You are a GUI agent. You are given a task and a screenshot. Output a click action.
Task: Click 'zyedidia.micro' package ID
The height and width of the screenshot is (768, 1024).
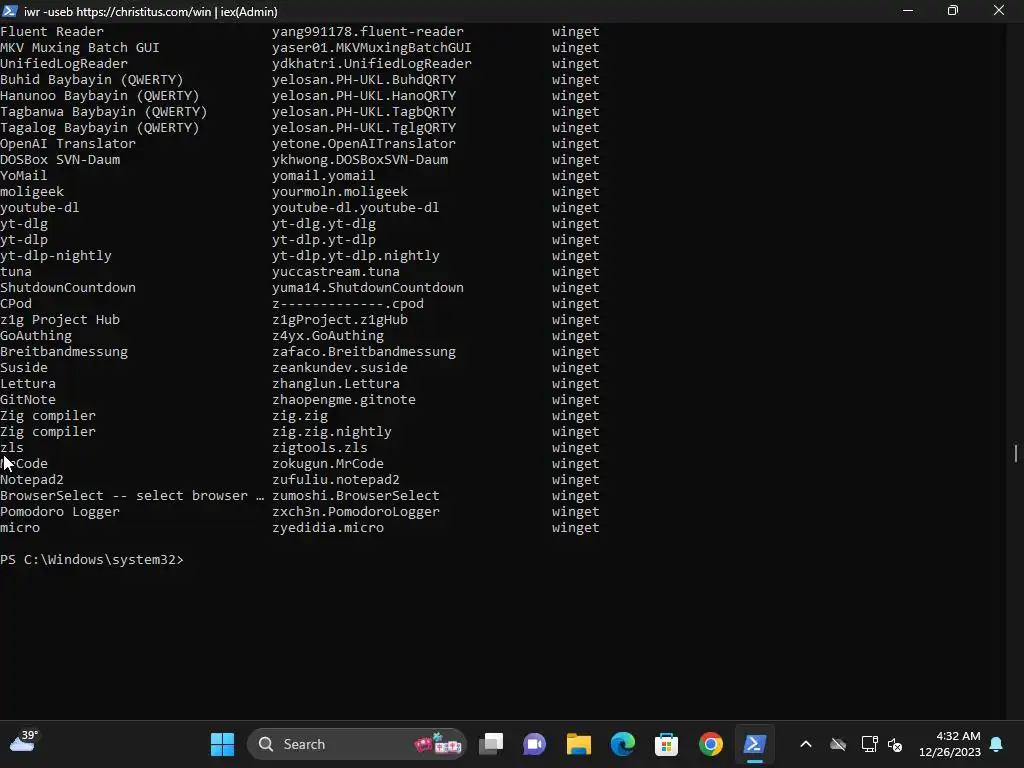pyautogui.click(x=328, y=528)
